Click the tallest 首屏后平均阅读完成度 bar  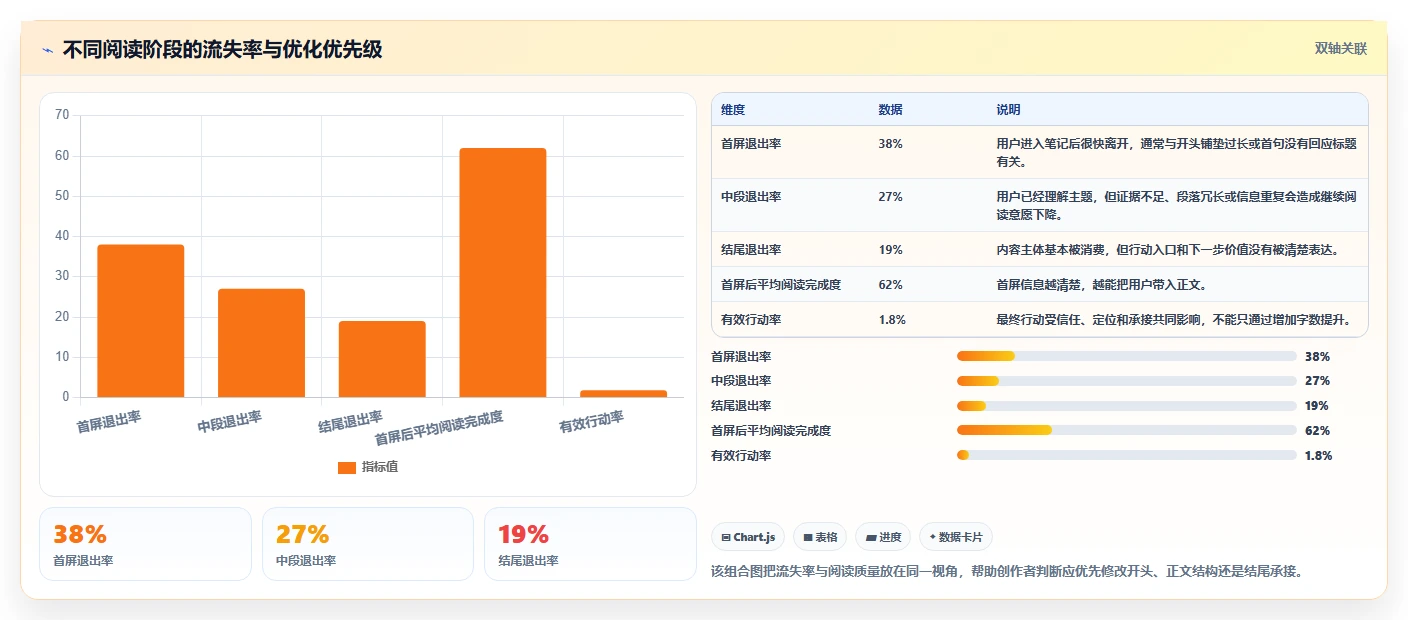coord(503,273)
